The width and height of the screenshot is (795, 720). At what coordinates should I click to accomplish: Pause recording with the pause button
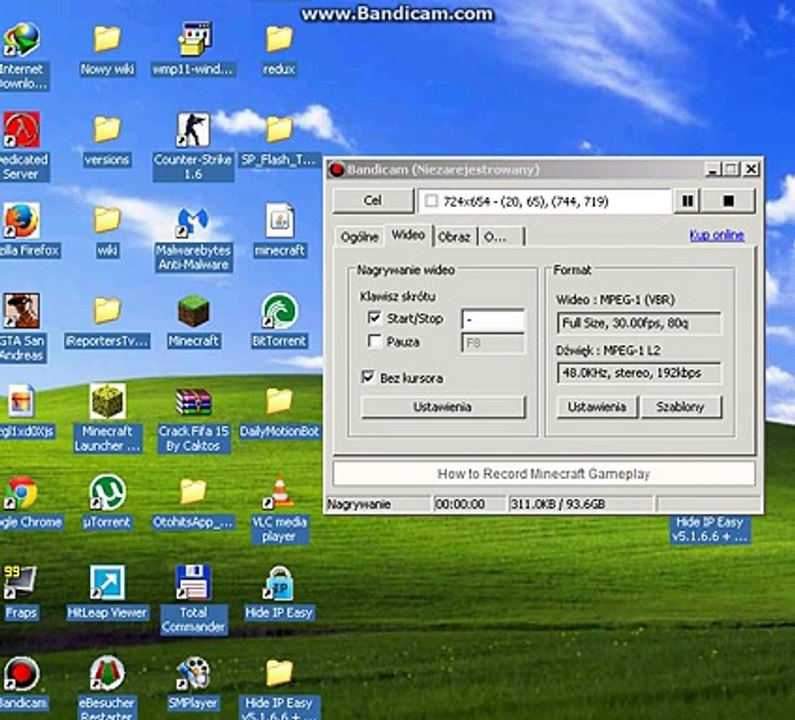point(687,201)
